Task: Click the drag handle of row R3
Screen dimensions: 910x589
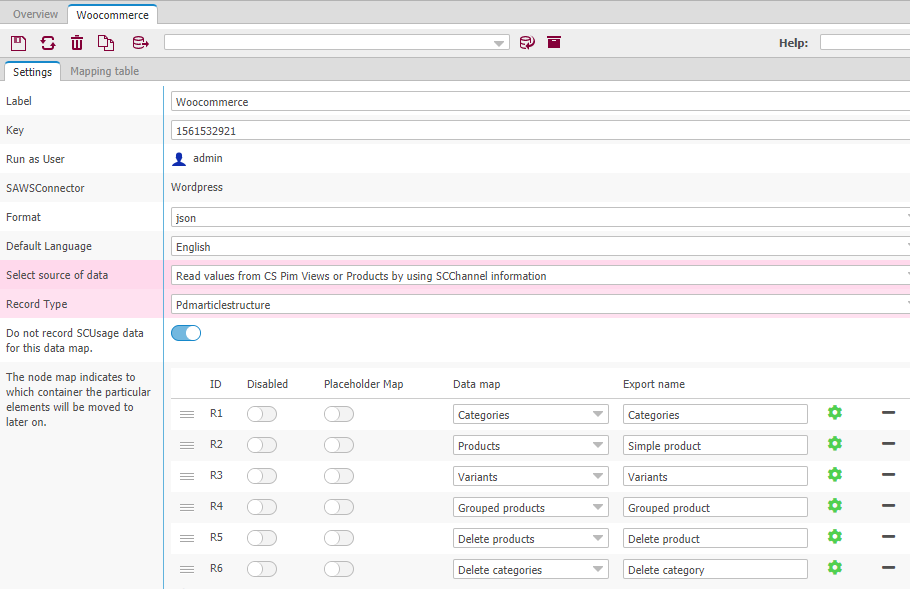Action: click(x=187, y=476)
